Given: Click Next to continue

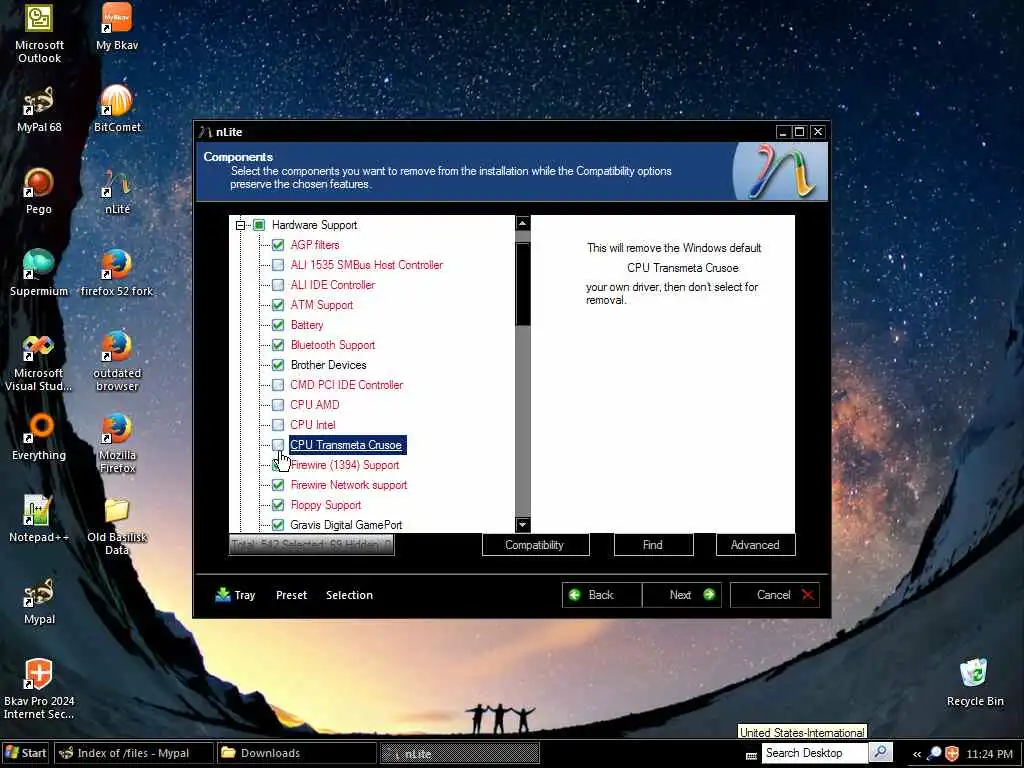Looking at the screenshot, I should 682,595.
